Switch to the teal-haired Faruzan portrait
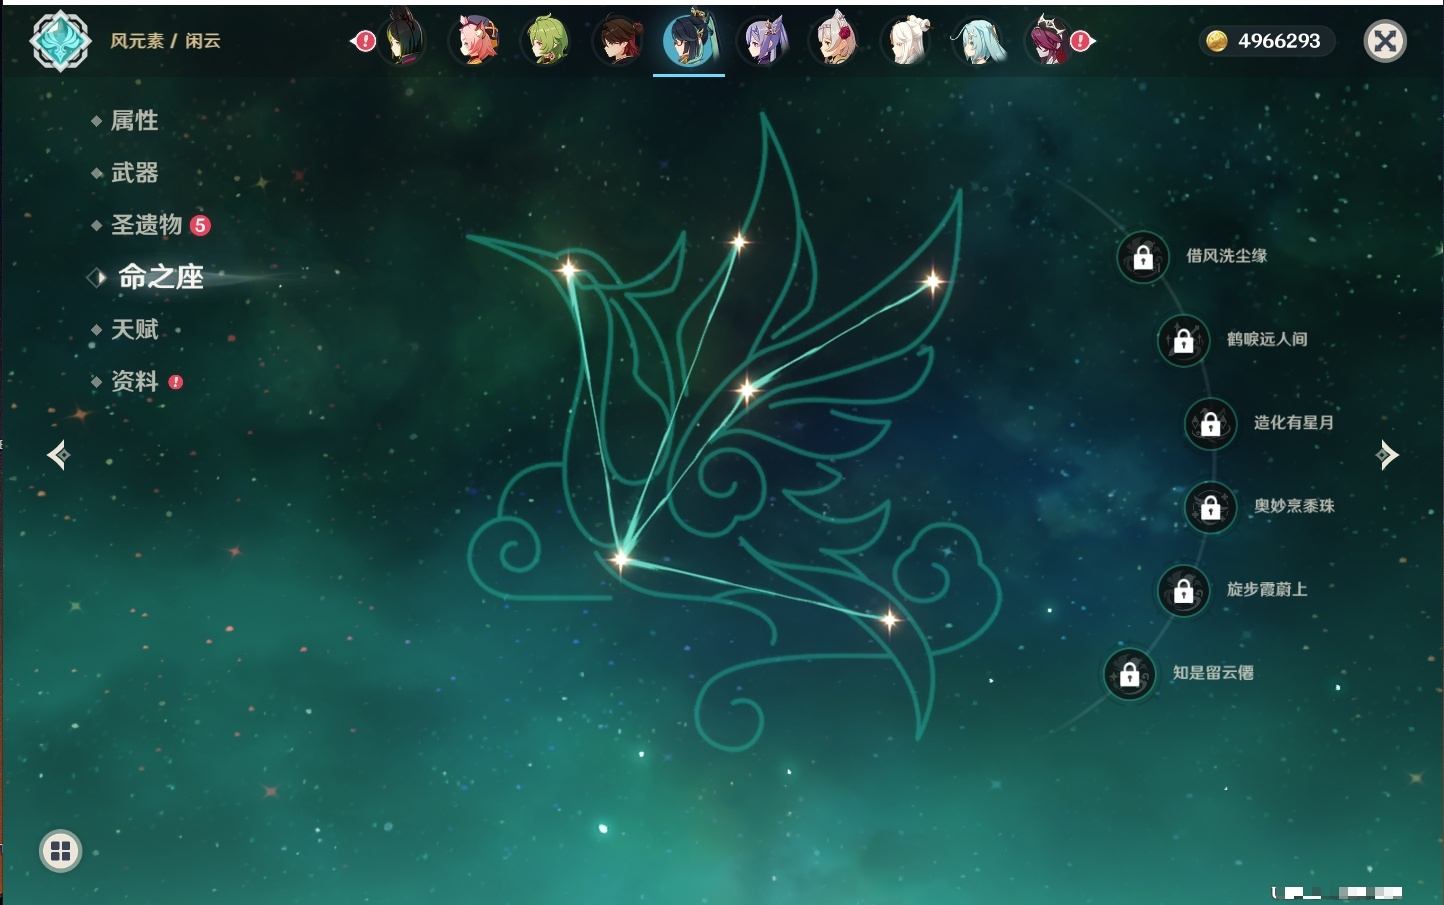The height and width of the screenshot is (905, 1444). [978, 41]
